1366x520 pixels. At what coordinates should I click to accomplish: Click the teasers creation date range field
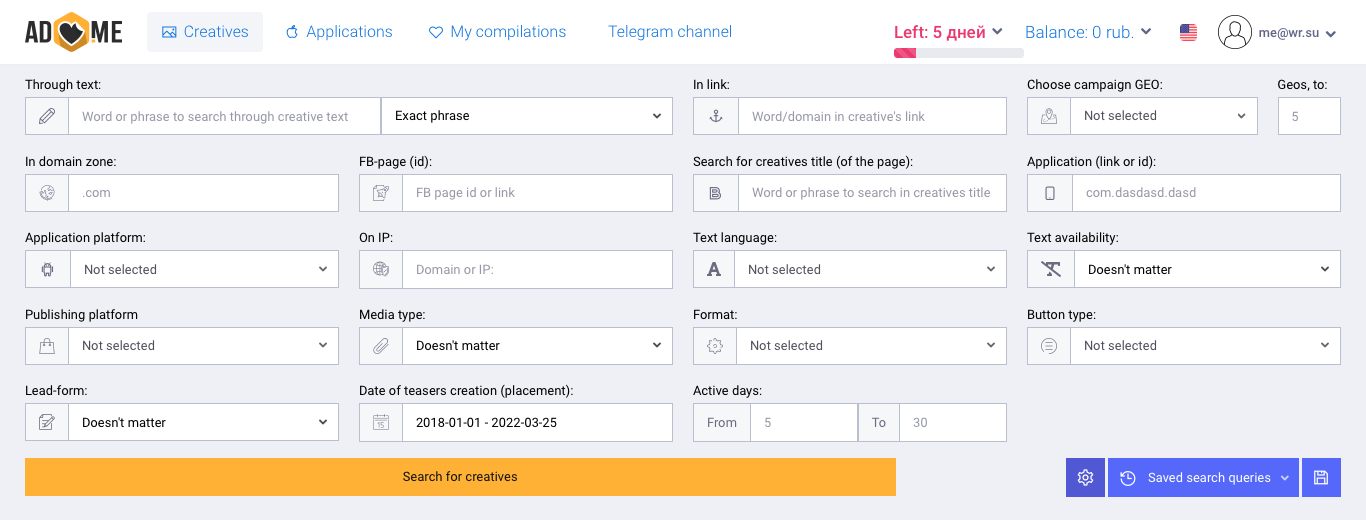click(537, 422)
